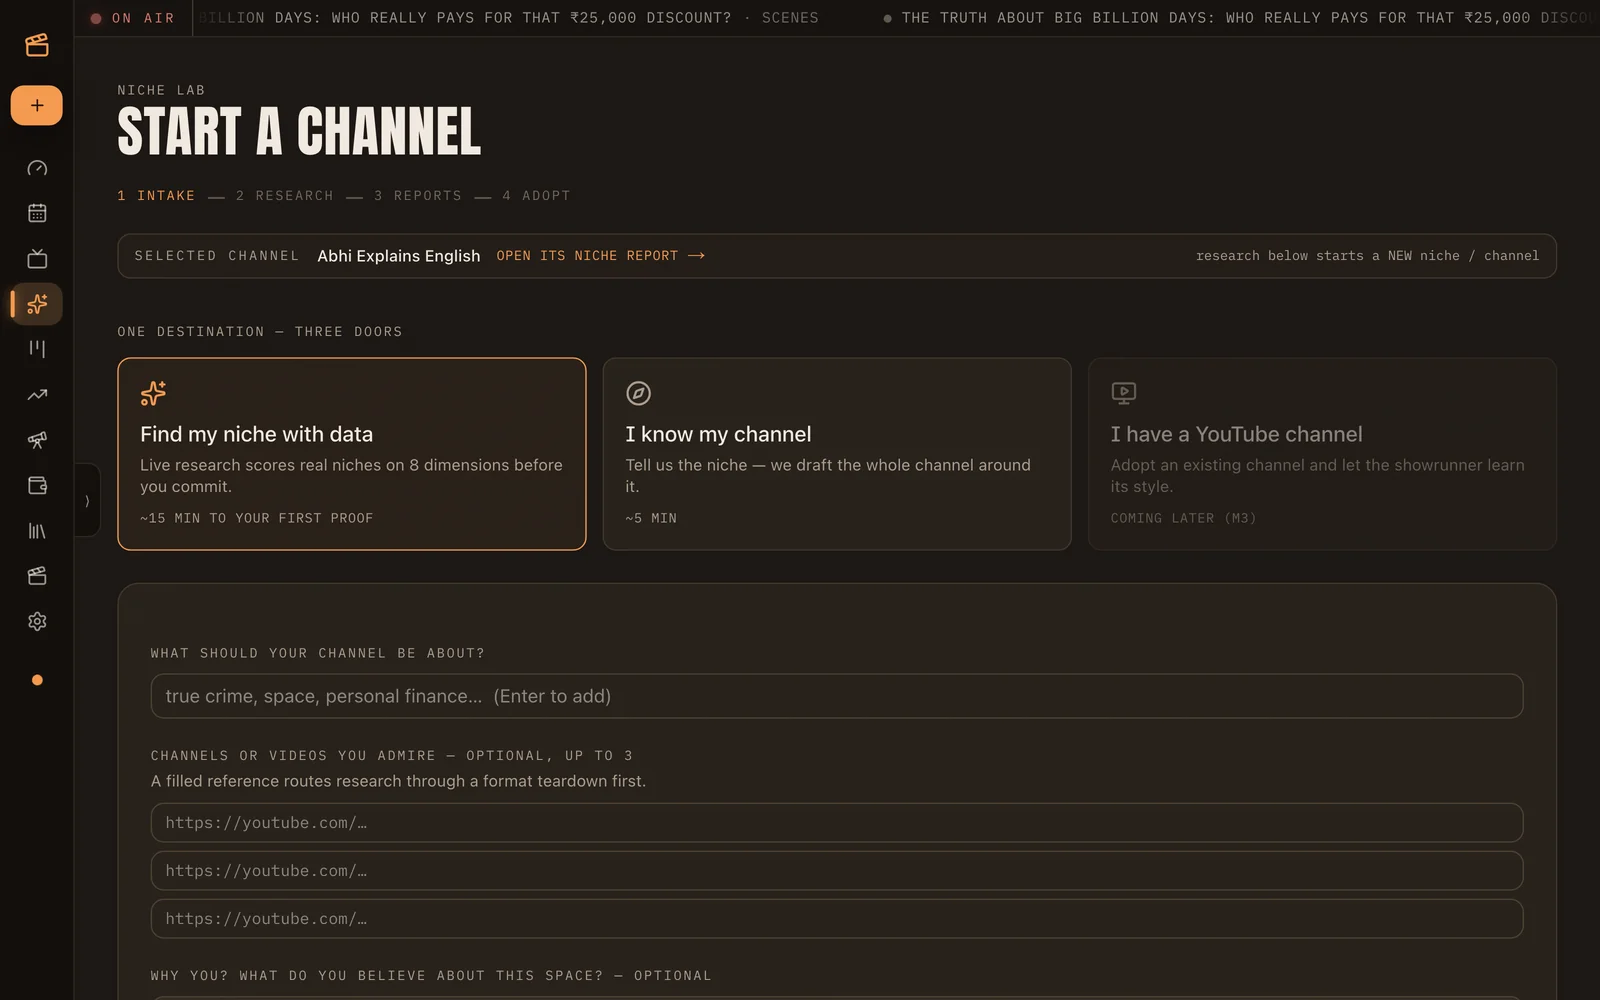Select the 4 ADOPT step

tap(536, 196)
